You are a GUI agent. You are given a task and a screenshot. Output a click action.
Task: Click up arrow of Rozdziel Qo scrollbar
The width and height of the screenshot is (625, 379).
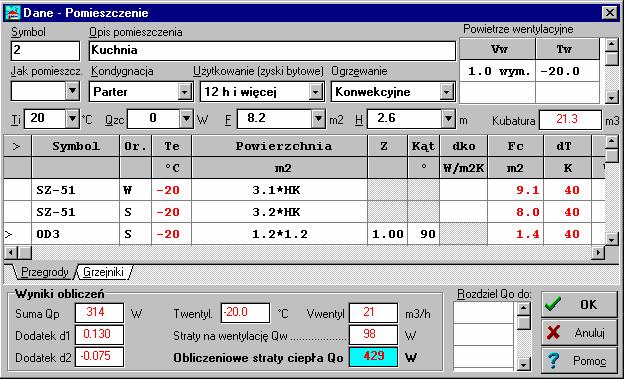(x=524, y=308)
